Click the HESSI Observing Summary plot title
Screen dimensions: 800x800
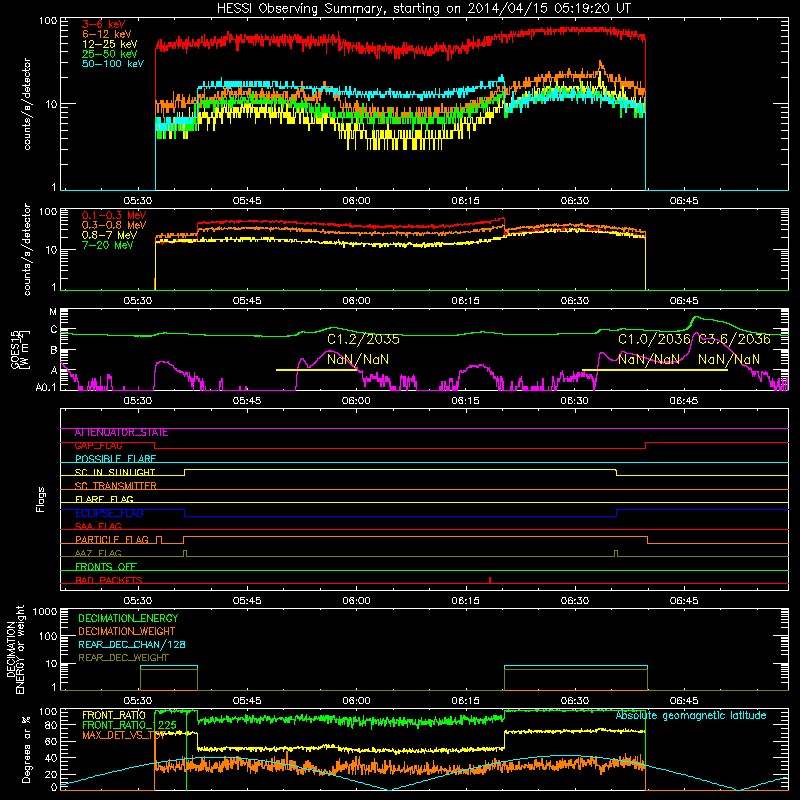coord(423,9)
